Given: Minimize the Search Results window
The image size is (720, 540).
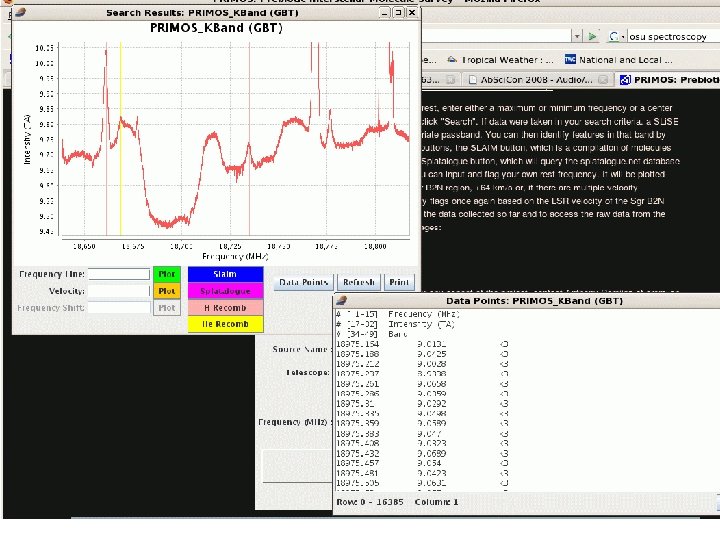Looking at the screenshot, I should click(385, 13).
